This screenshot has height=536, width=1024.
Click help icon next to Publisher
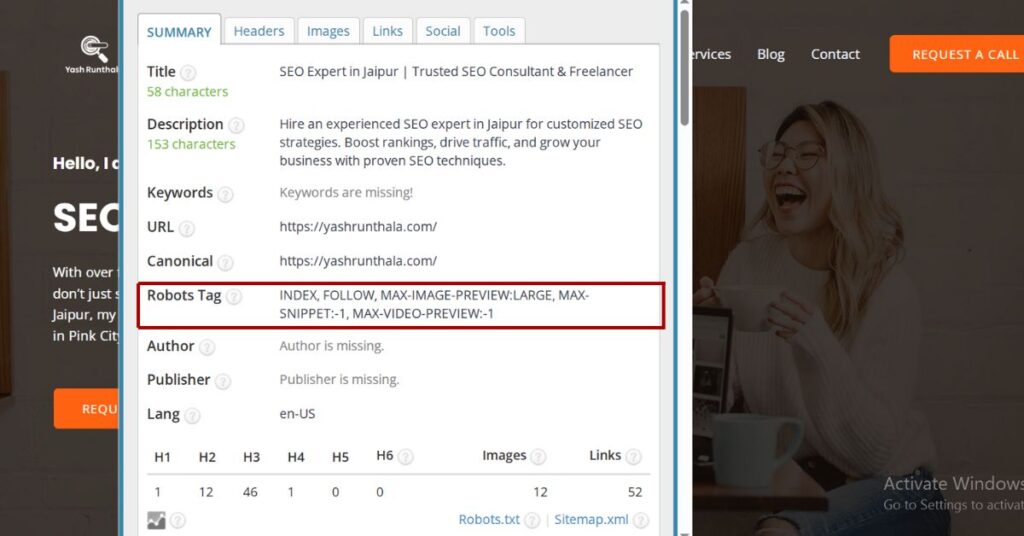(x=223, y=381)
